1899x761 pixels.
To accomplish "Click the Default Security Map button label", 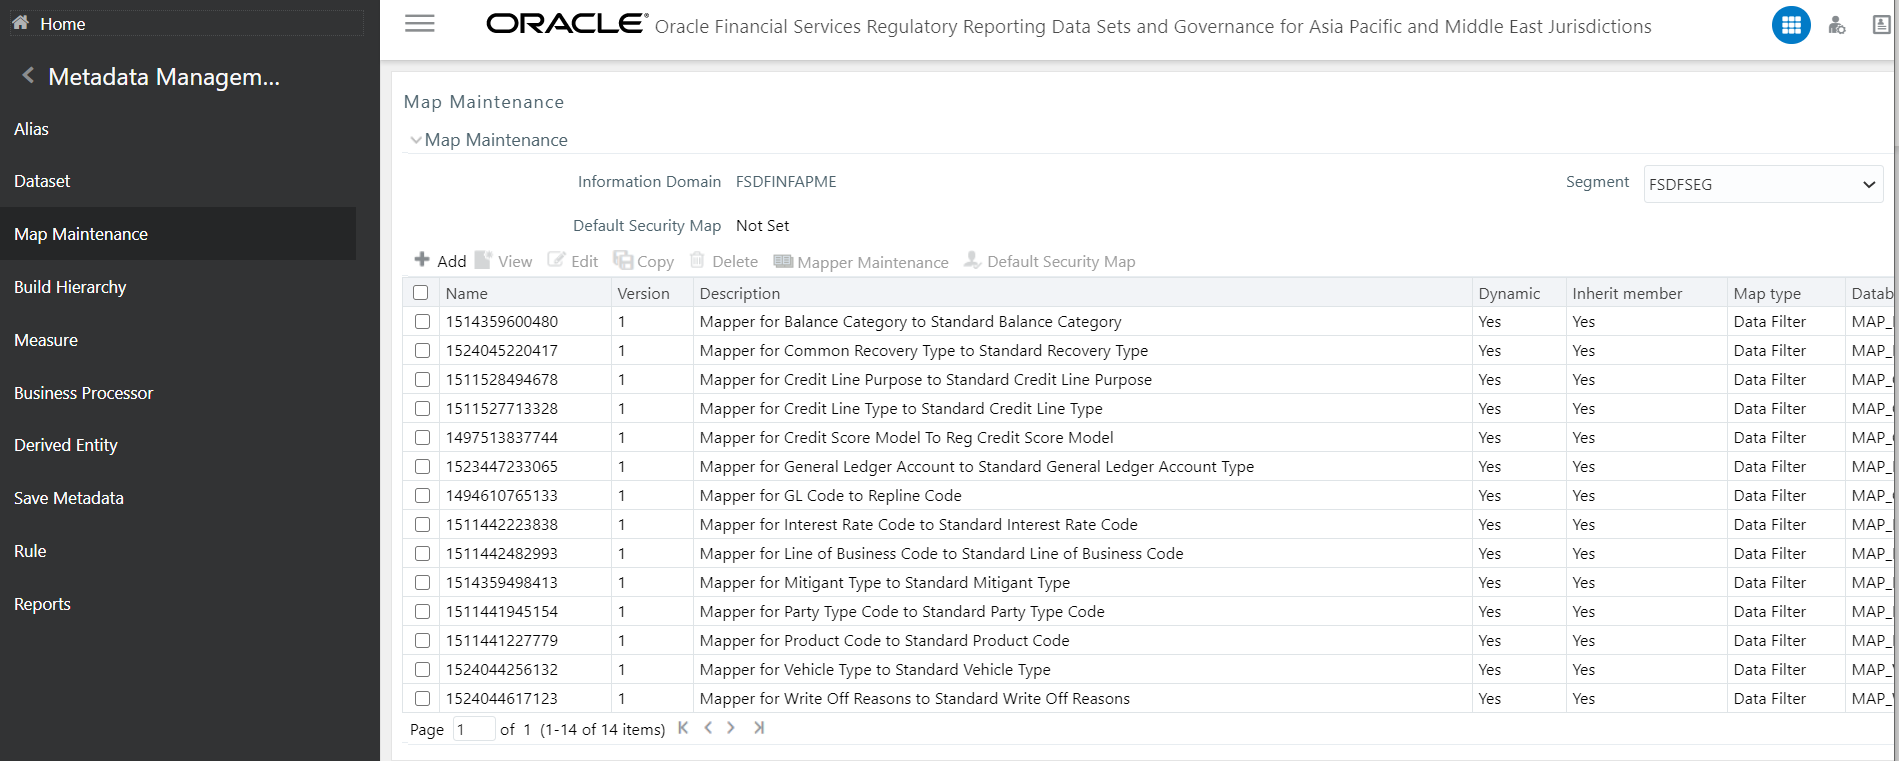I will pyautogui.click(x=1061, y=261).
